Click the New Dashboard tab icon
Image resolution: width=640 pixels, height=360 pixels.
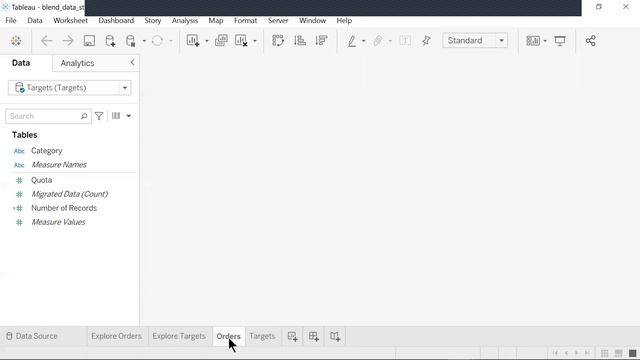pyautogui.click(x=313, y=336)
